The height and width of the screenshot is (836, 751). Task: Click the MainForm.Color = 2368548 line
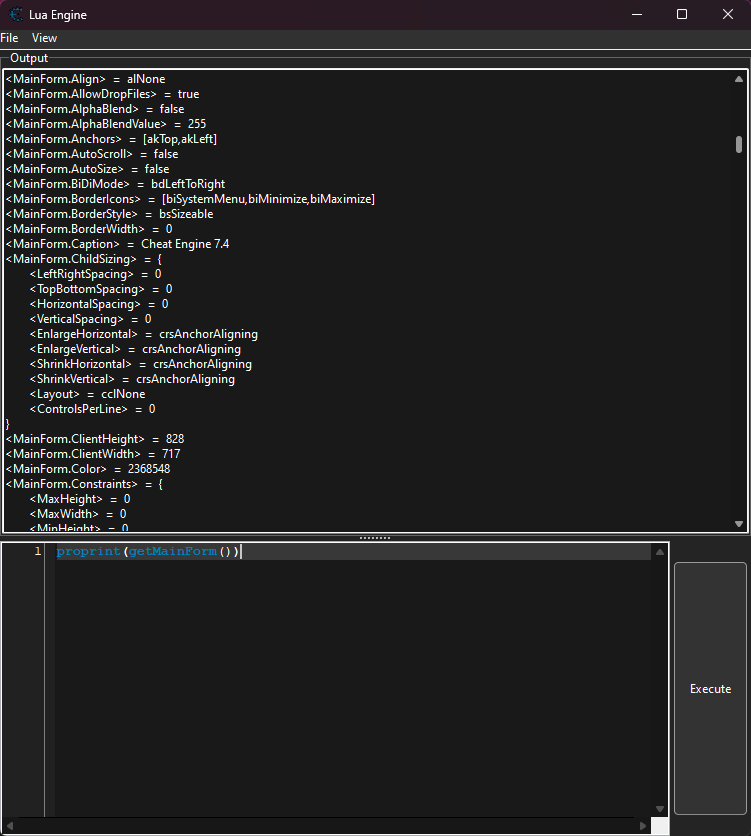point(88,469)
